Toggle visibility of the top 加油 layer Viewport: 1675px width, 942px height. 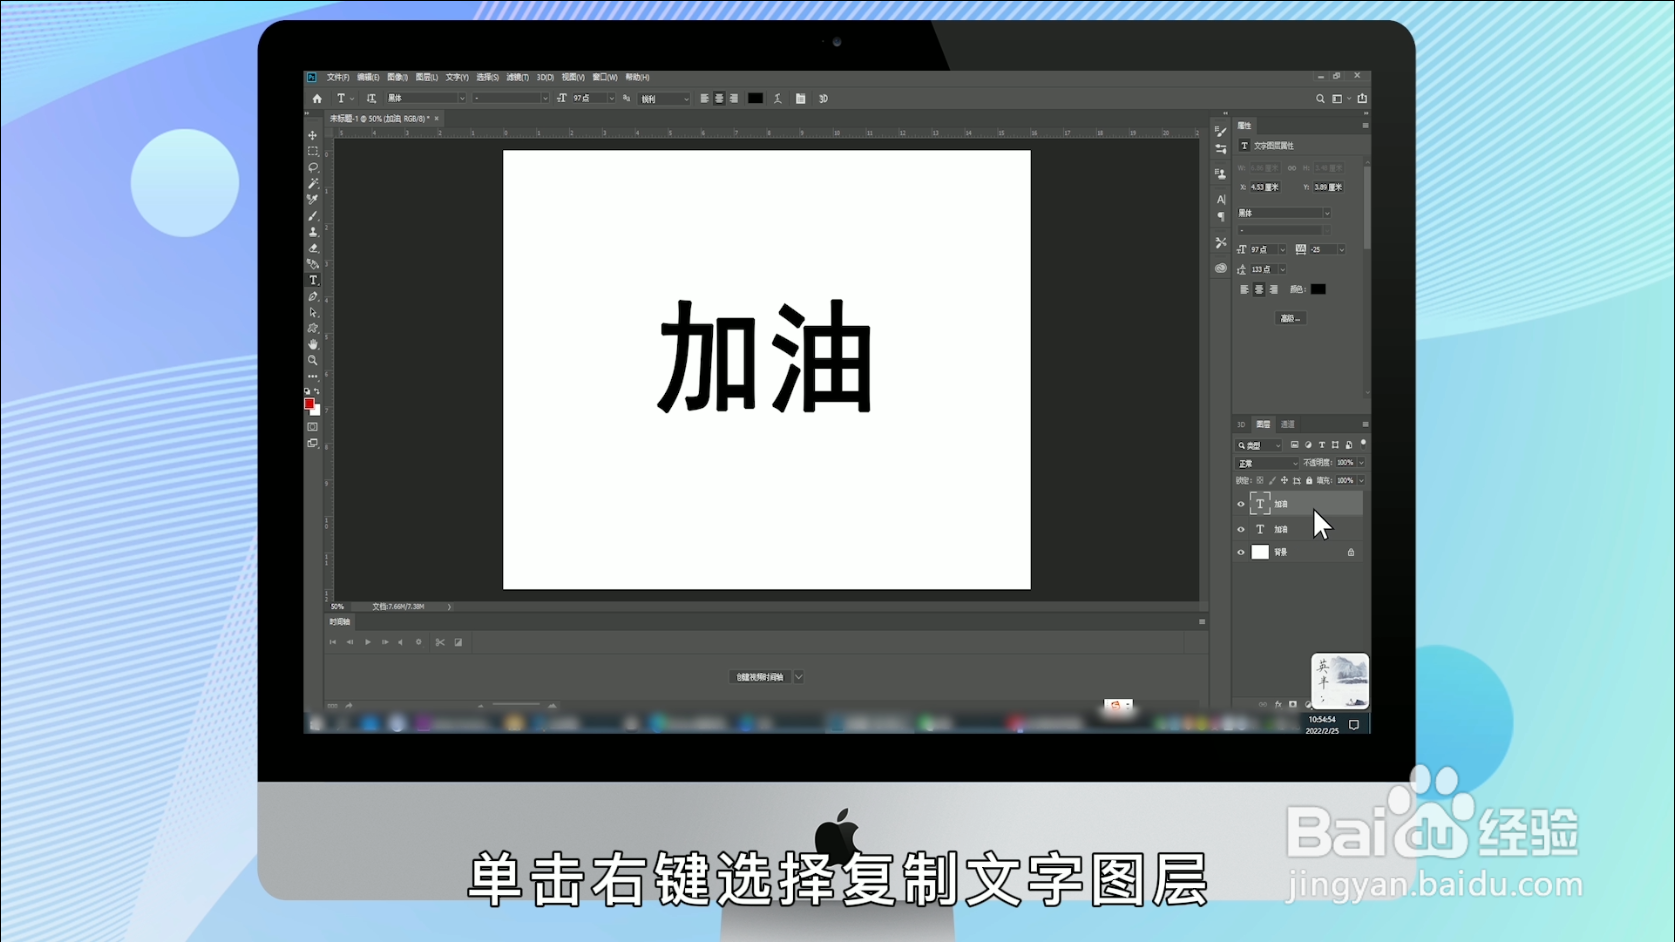click(x=1241, y=503)
